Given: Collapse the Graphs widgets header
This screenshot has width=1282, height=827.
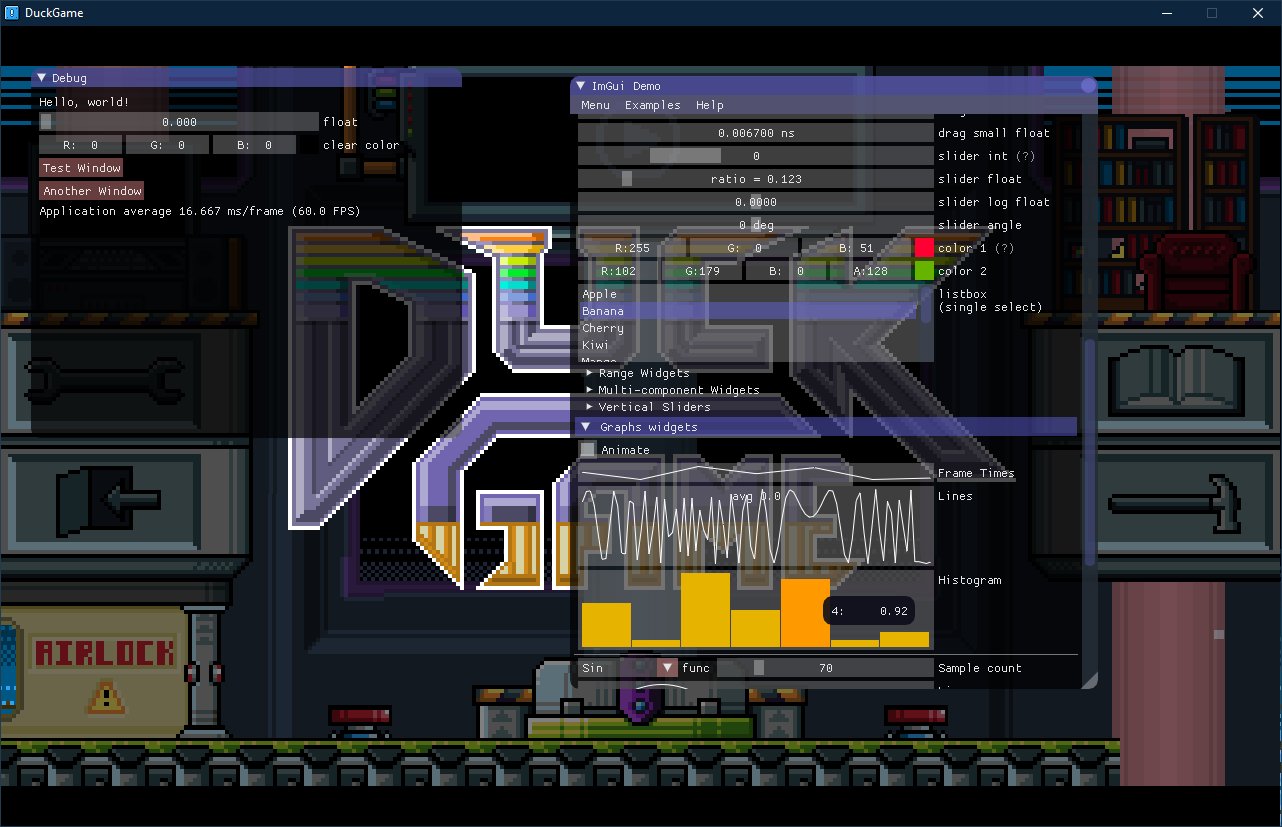Looking at the screenshot, I should tap(828, 427).
